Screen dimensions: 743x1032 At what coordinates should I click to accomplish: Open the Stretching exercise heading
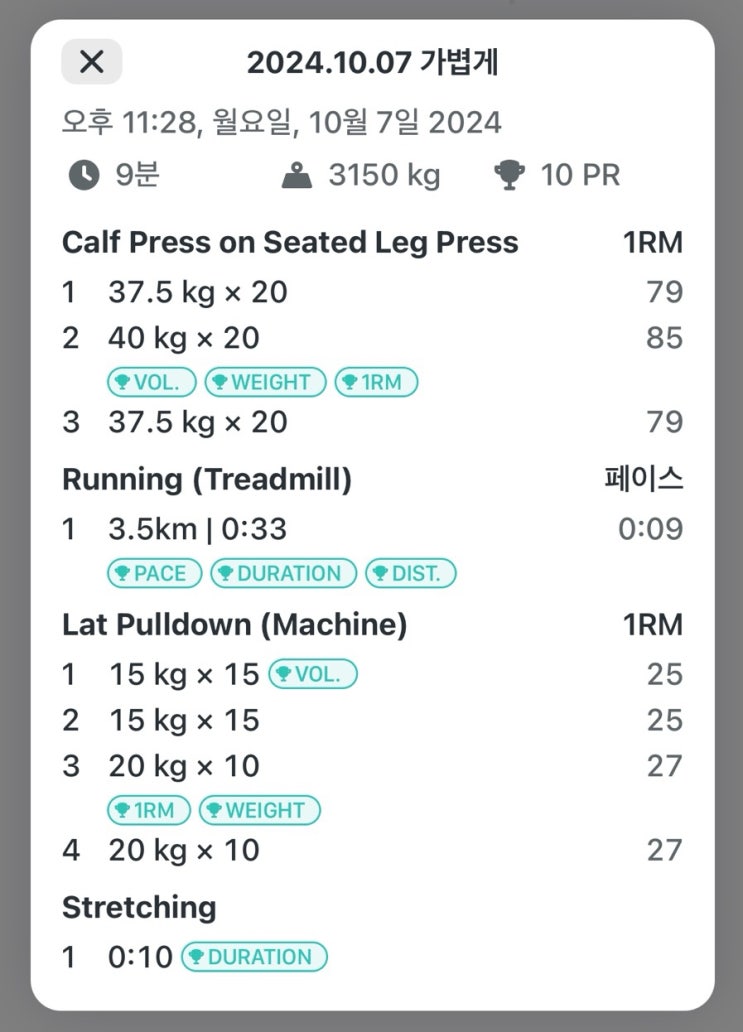[139, 908]
